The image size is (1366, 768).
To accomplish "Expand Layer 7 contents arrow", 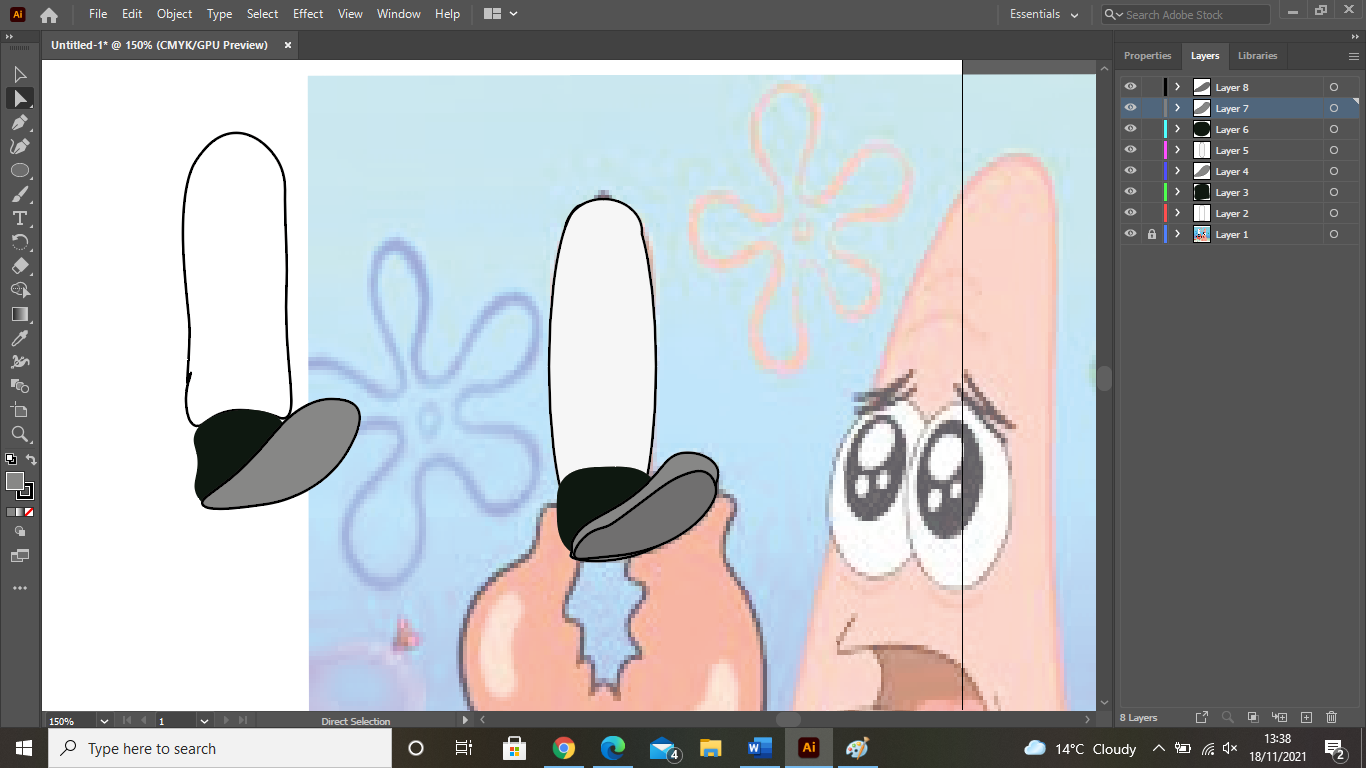I will click(1178, 108).
